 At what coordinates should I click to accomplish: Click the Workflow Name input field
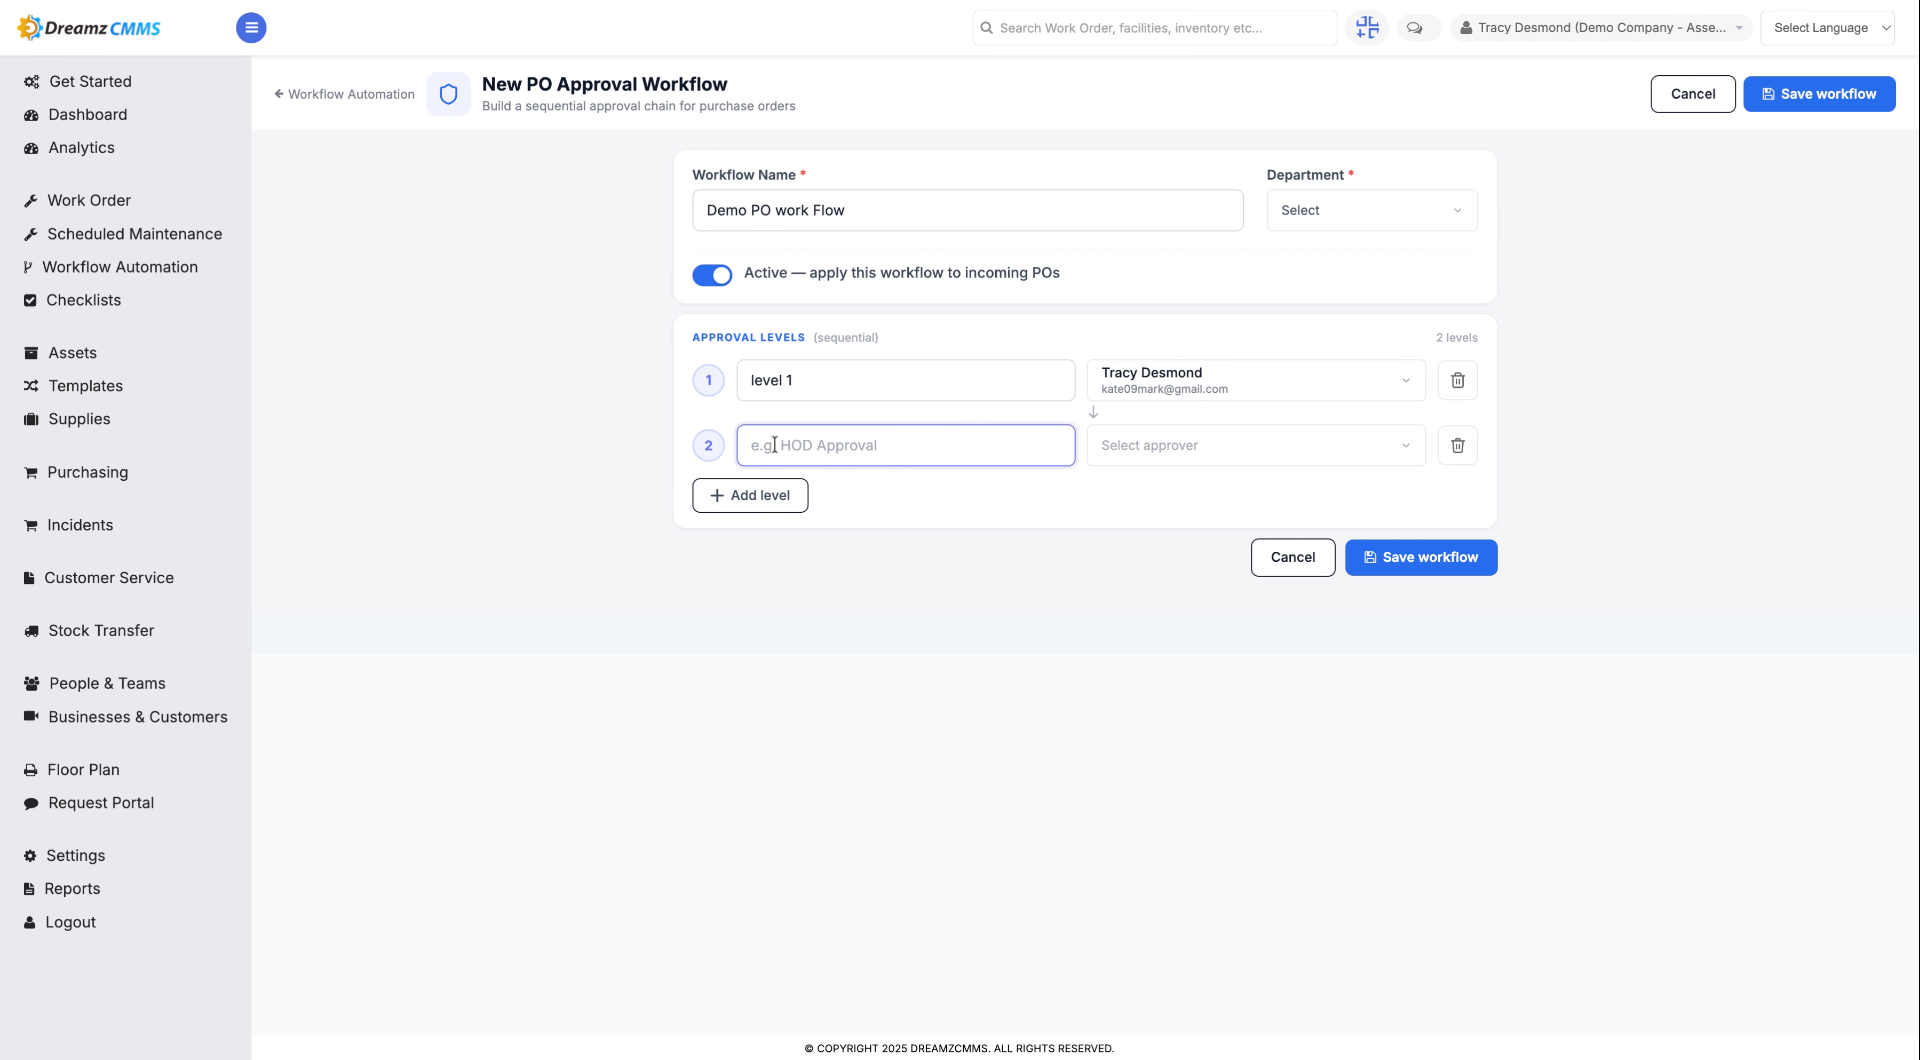pos(967,211)
